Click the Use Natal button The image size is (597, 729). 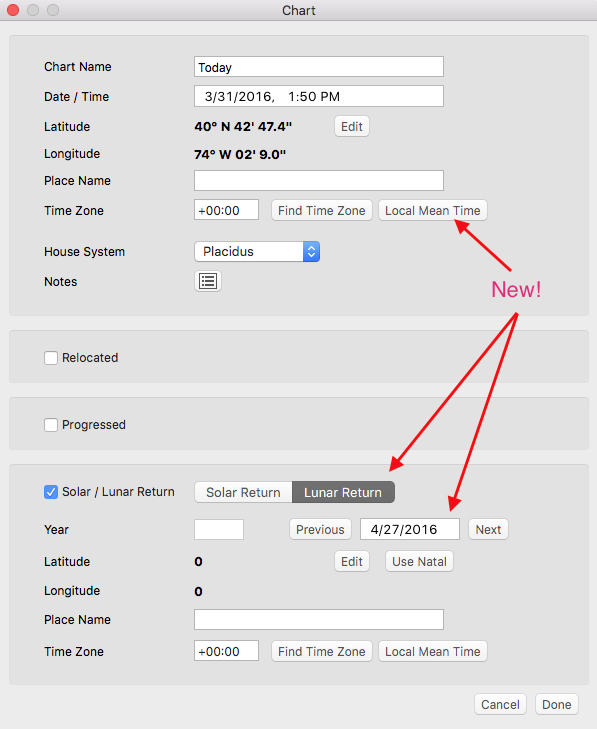click(x=419, y=562)
